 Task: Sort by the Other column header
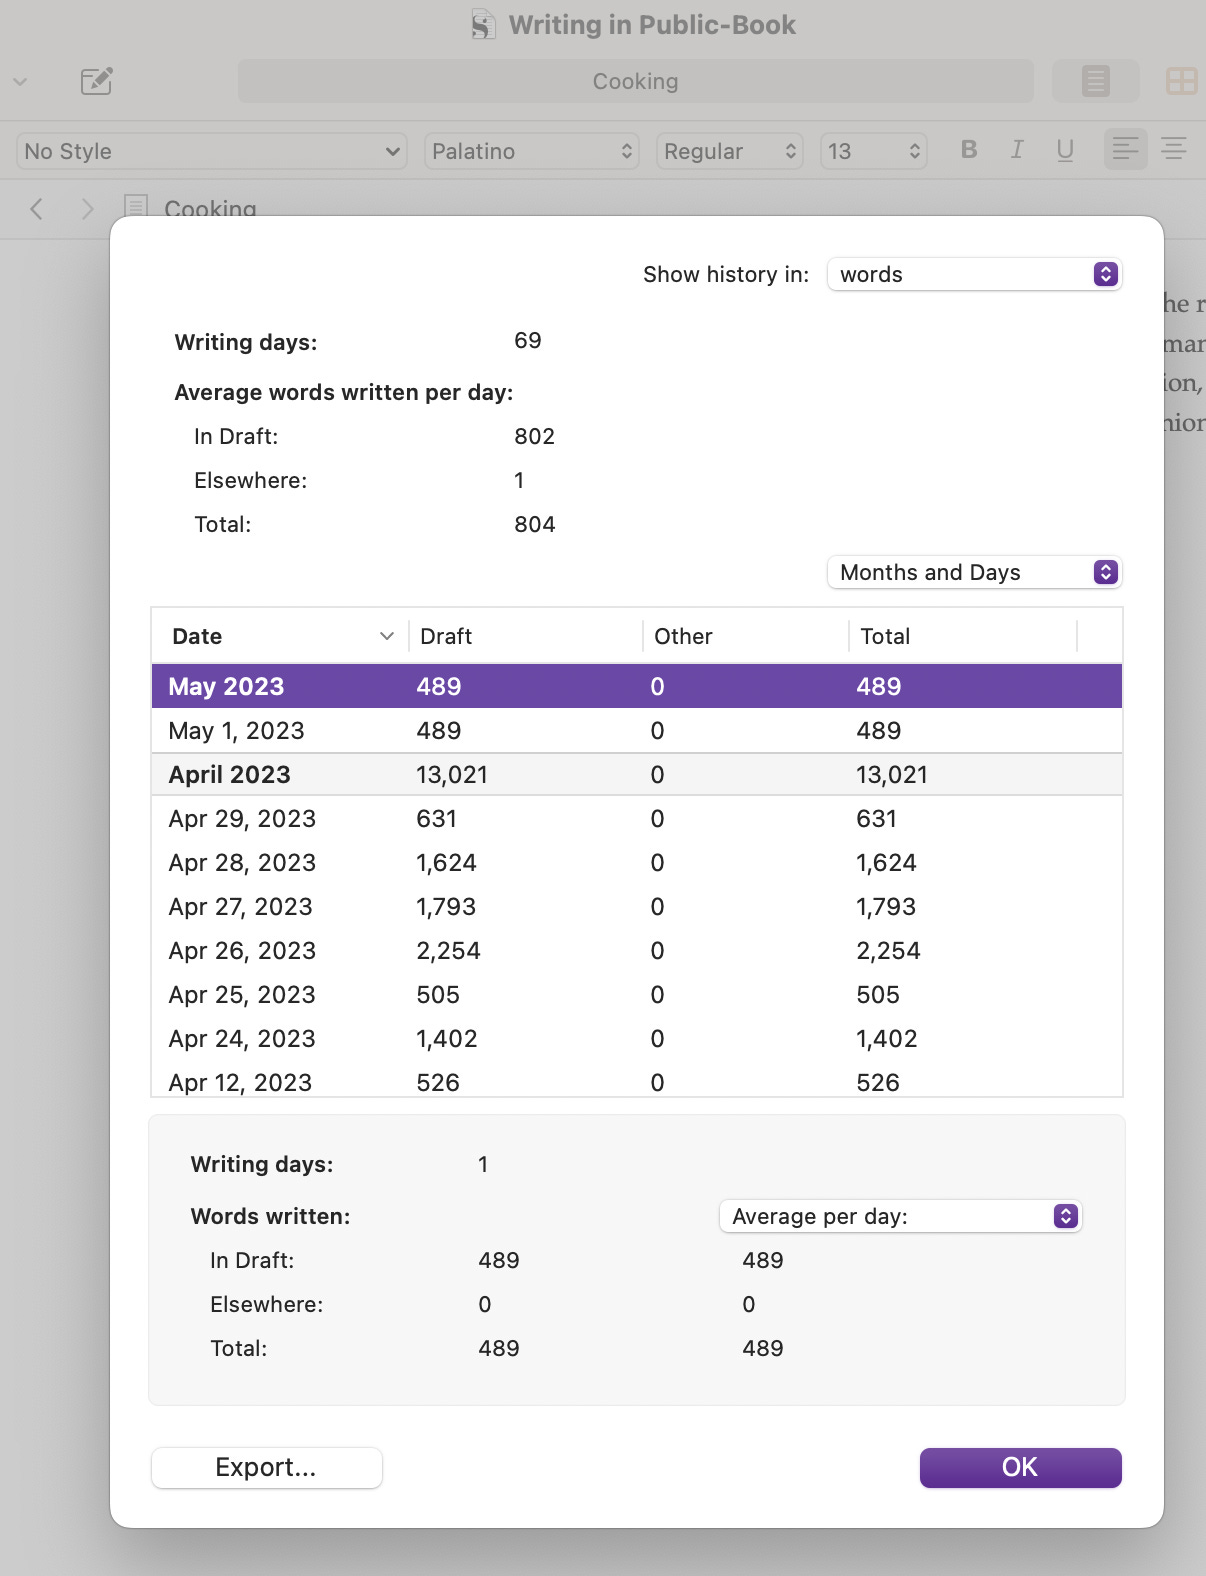click(x=746, y=636)
